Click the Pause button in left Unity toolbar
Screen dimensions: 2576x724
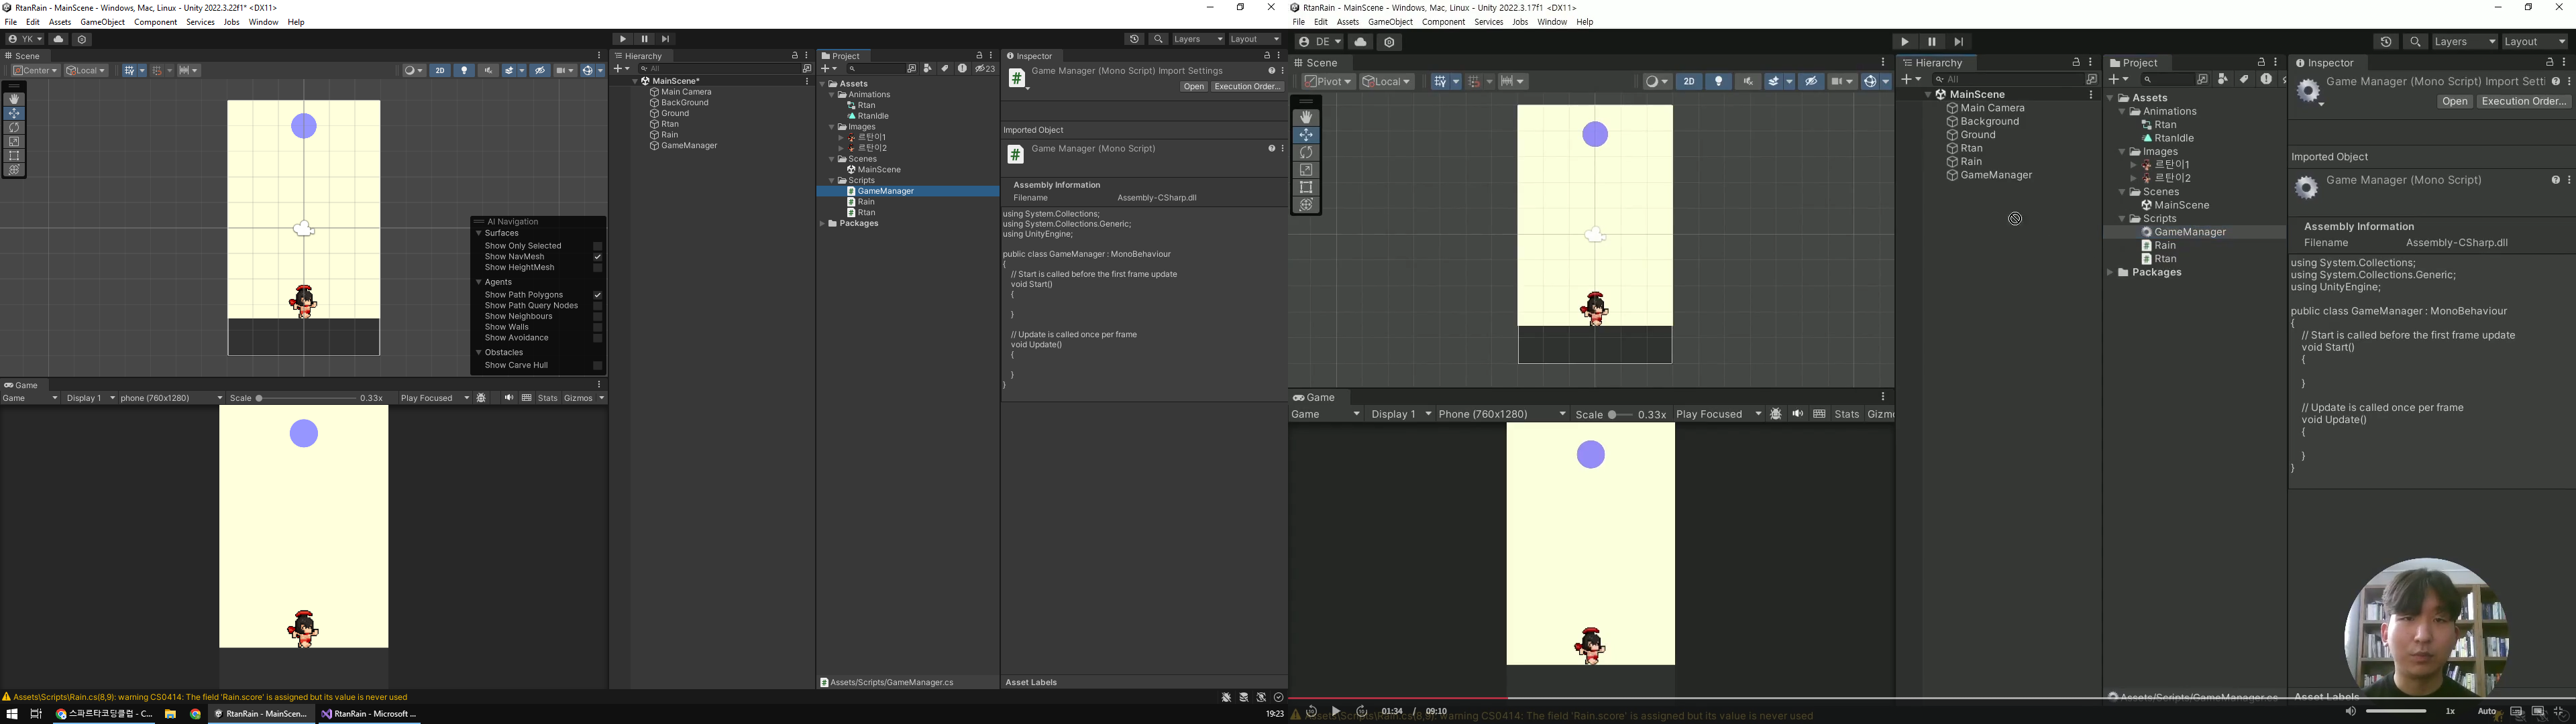point(644,39)
